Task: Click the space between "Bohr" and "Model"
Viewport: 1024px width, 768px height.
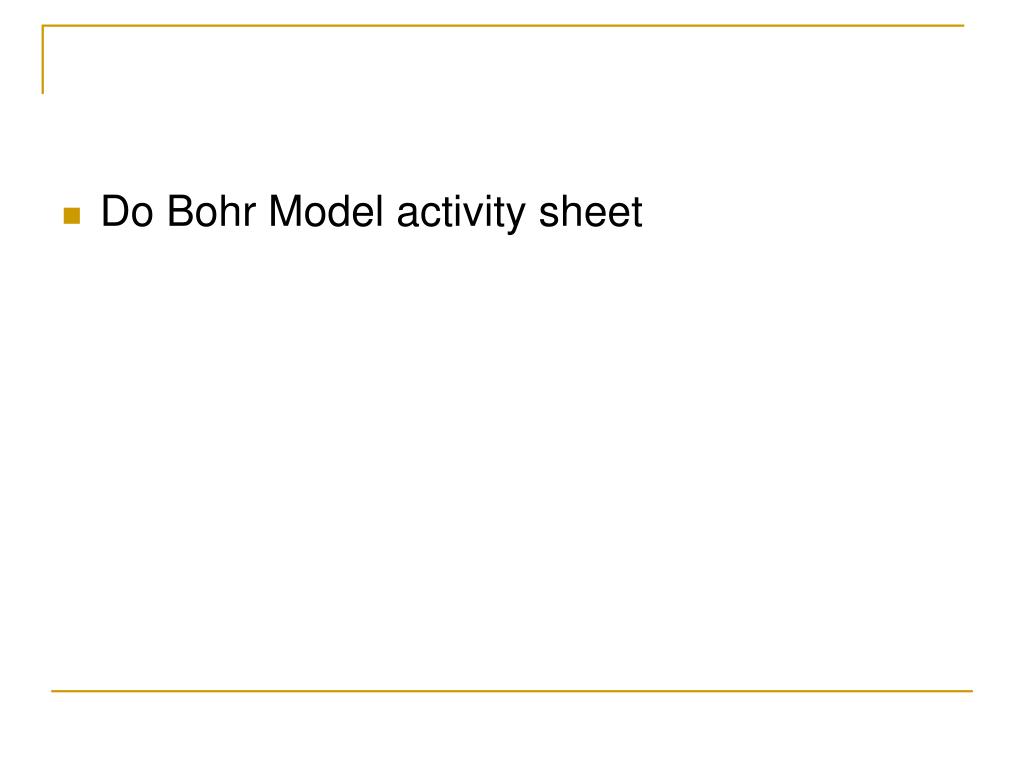Action: point(263,212)
